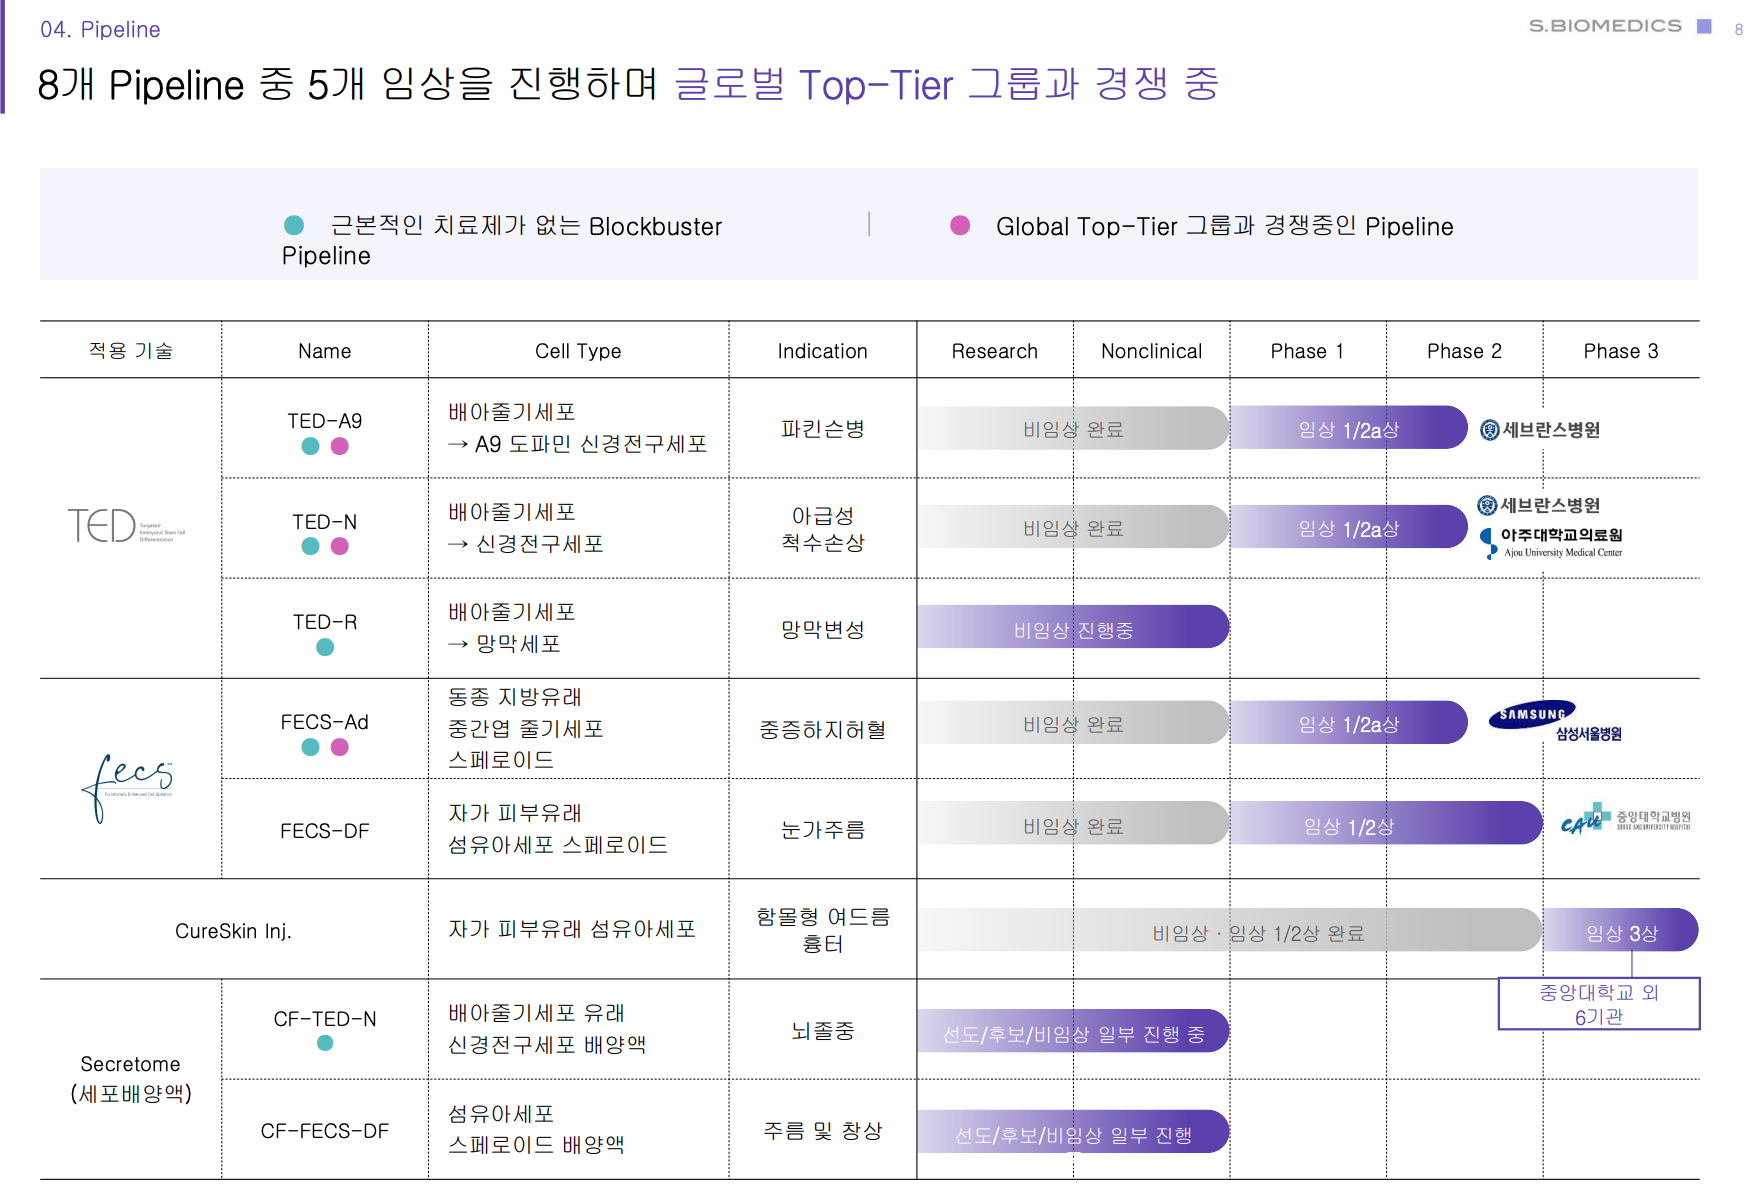1758x1196 pixels.
Task: Click the teal dot under TED-R
Action: pos(325,647)
